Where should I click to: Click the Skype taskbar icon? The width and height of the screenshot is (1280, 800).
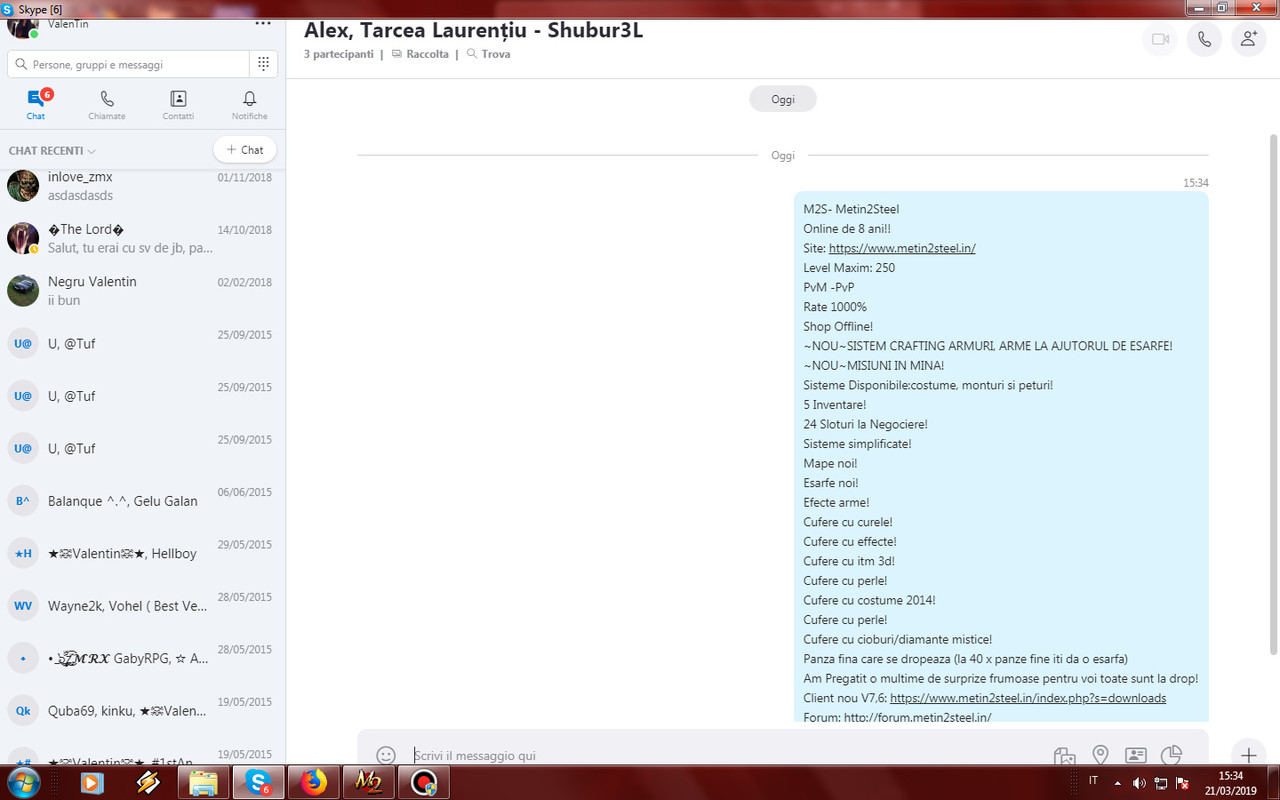tap(259, 782)
